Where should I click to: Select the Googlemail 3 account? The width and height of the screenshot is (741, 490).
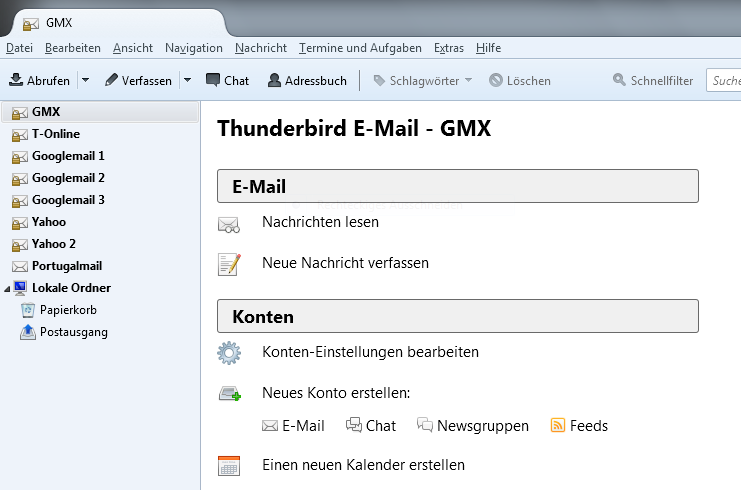100,200
